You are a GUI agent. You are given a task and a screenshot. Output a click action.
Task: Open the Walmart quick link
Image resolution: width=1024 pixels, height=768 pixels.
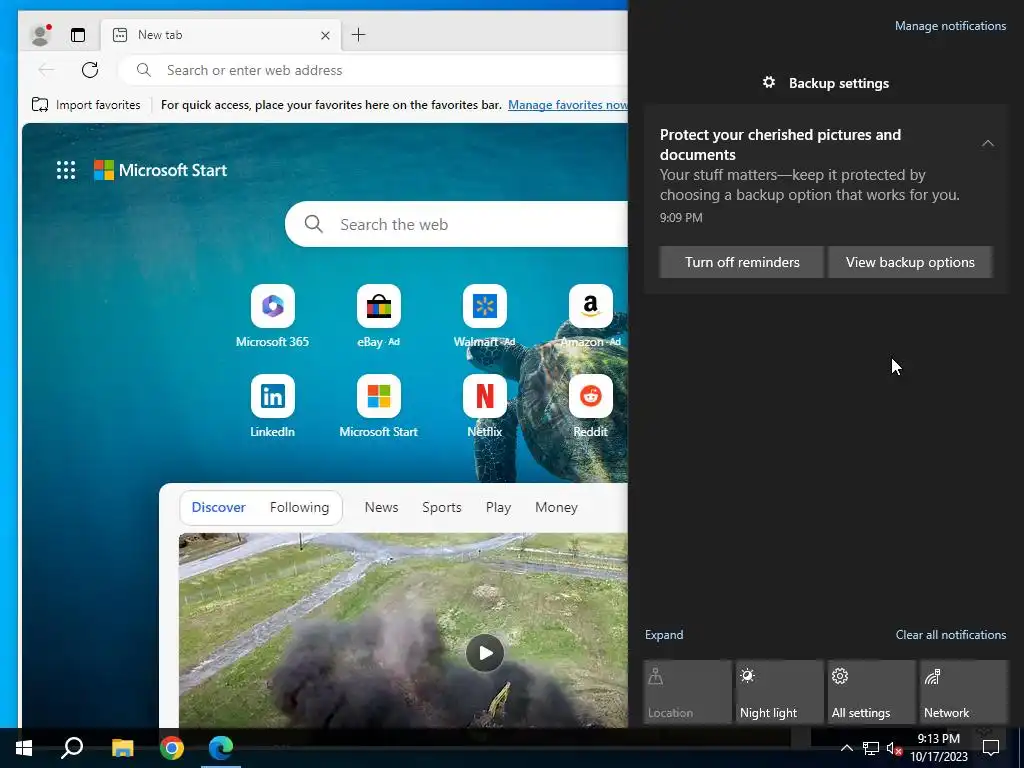pos(485,317)
